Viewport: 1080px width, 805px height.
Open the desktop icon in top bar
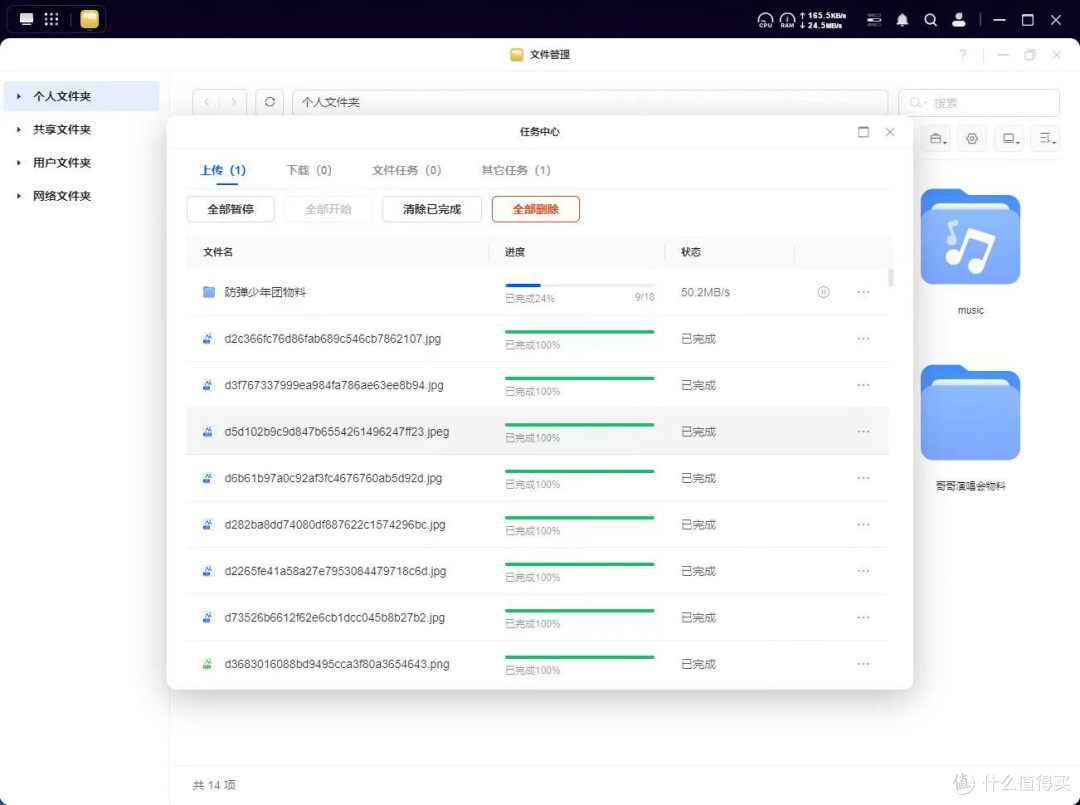pos(26,19)
